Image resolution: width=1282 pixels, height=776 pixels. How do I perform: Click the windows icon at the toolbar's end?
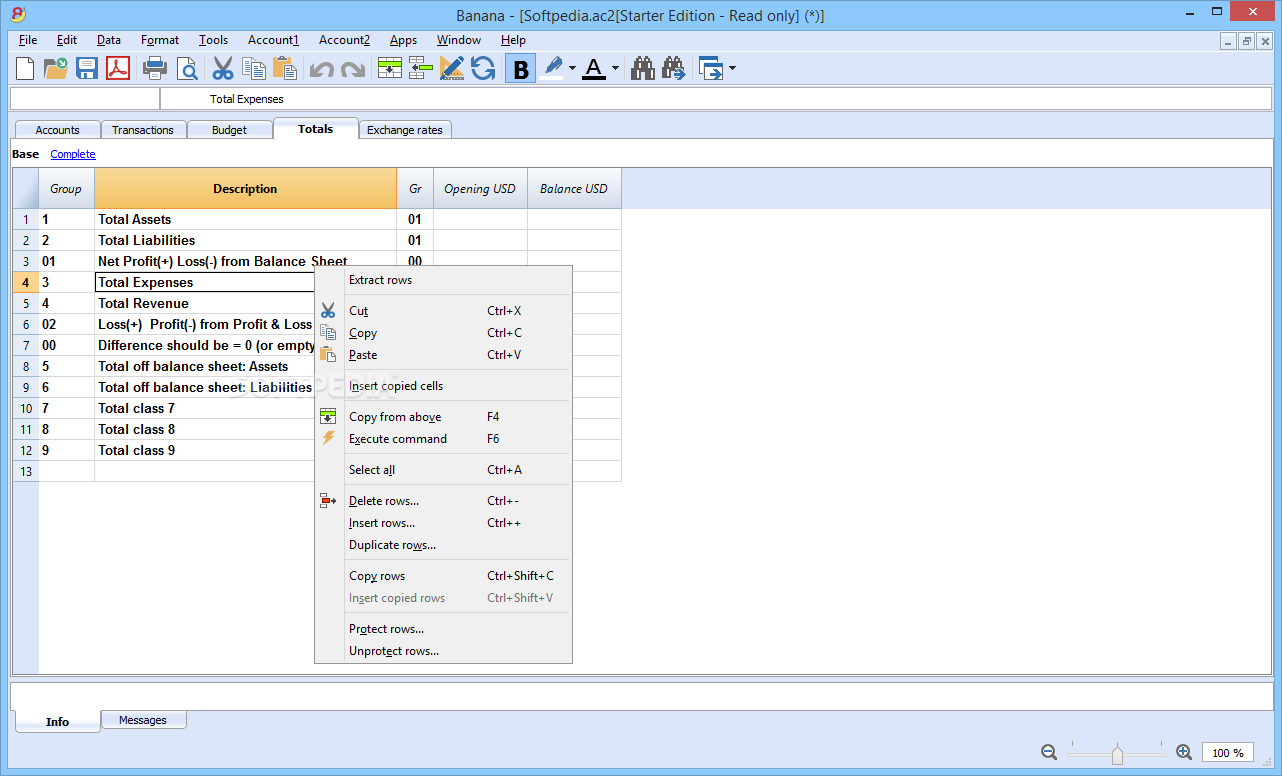coord(711,68)
